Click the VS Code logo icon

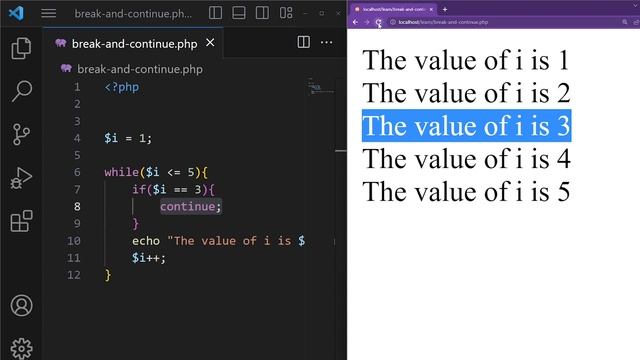pyautogui.click(x=16, y=13)
